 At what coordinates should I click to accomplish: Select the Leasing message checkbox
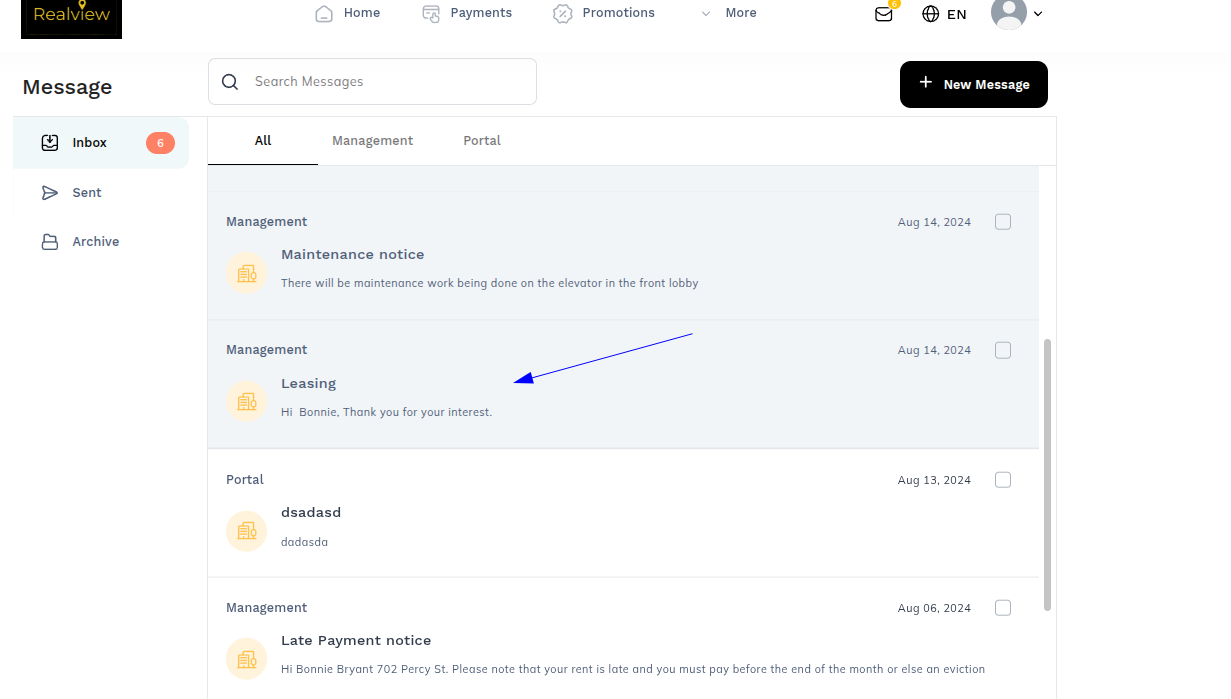point(1003,350)
